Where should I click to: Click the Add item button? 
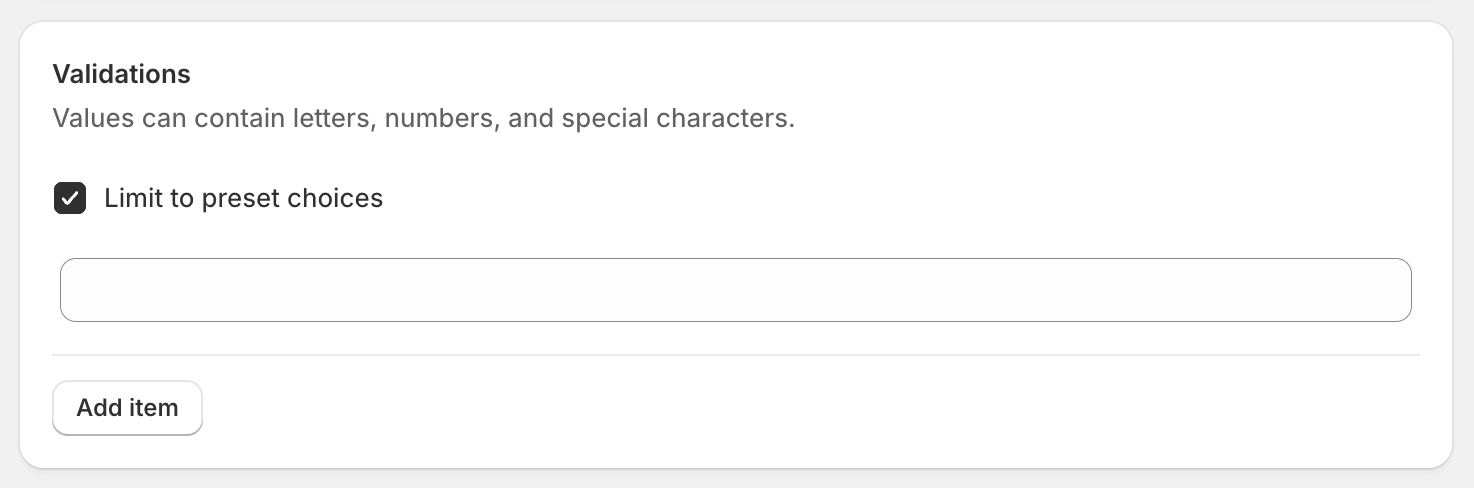127,408
